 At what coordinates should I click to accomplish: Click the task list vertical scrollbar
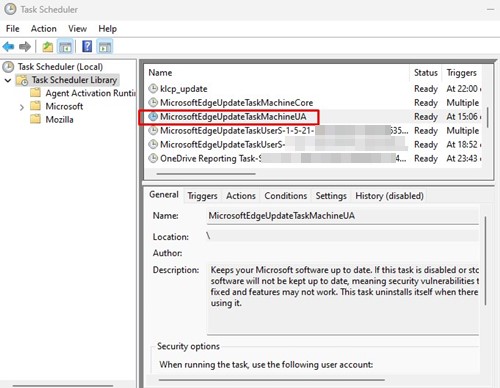click(x=488, y=117)
